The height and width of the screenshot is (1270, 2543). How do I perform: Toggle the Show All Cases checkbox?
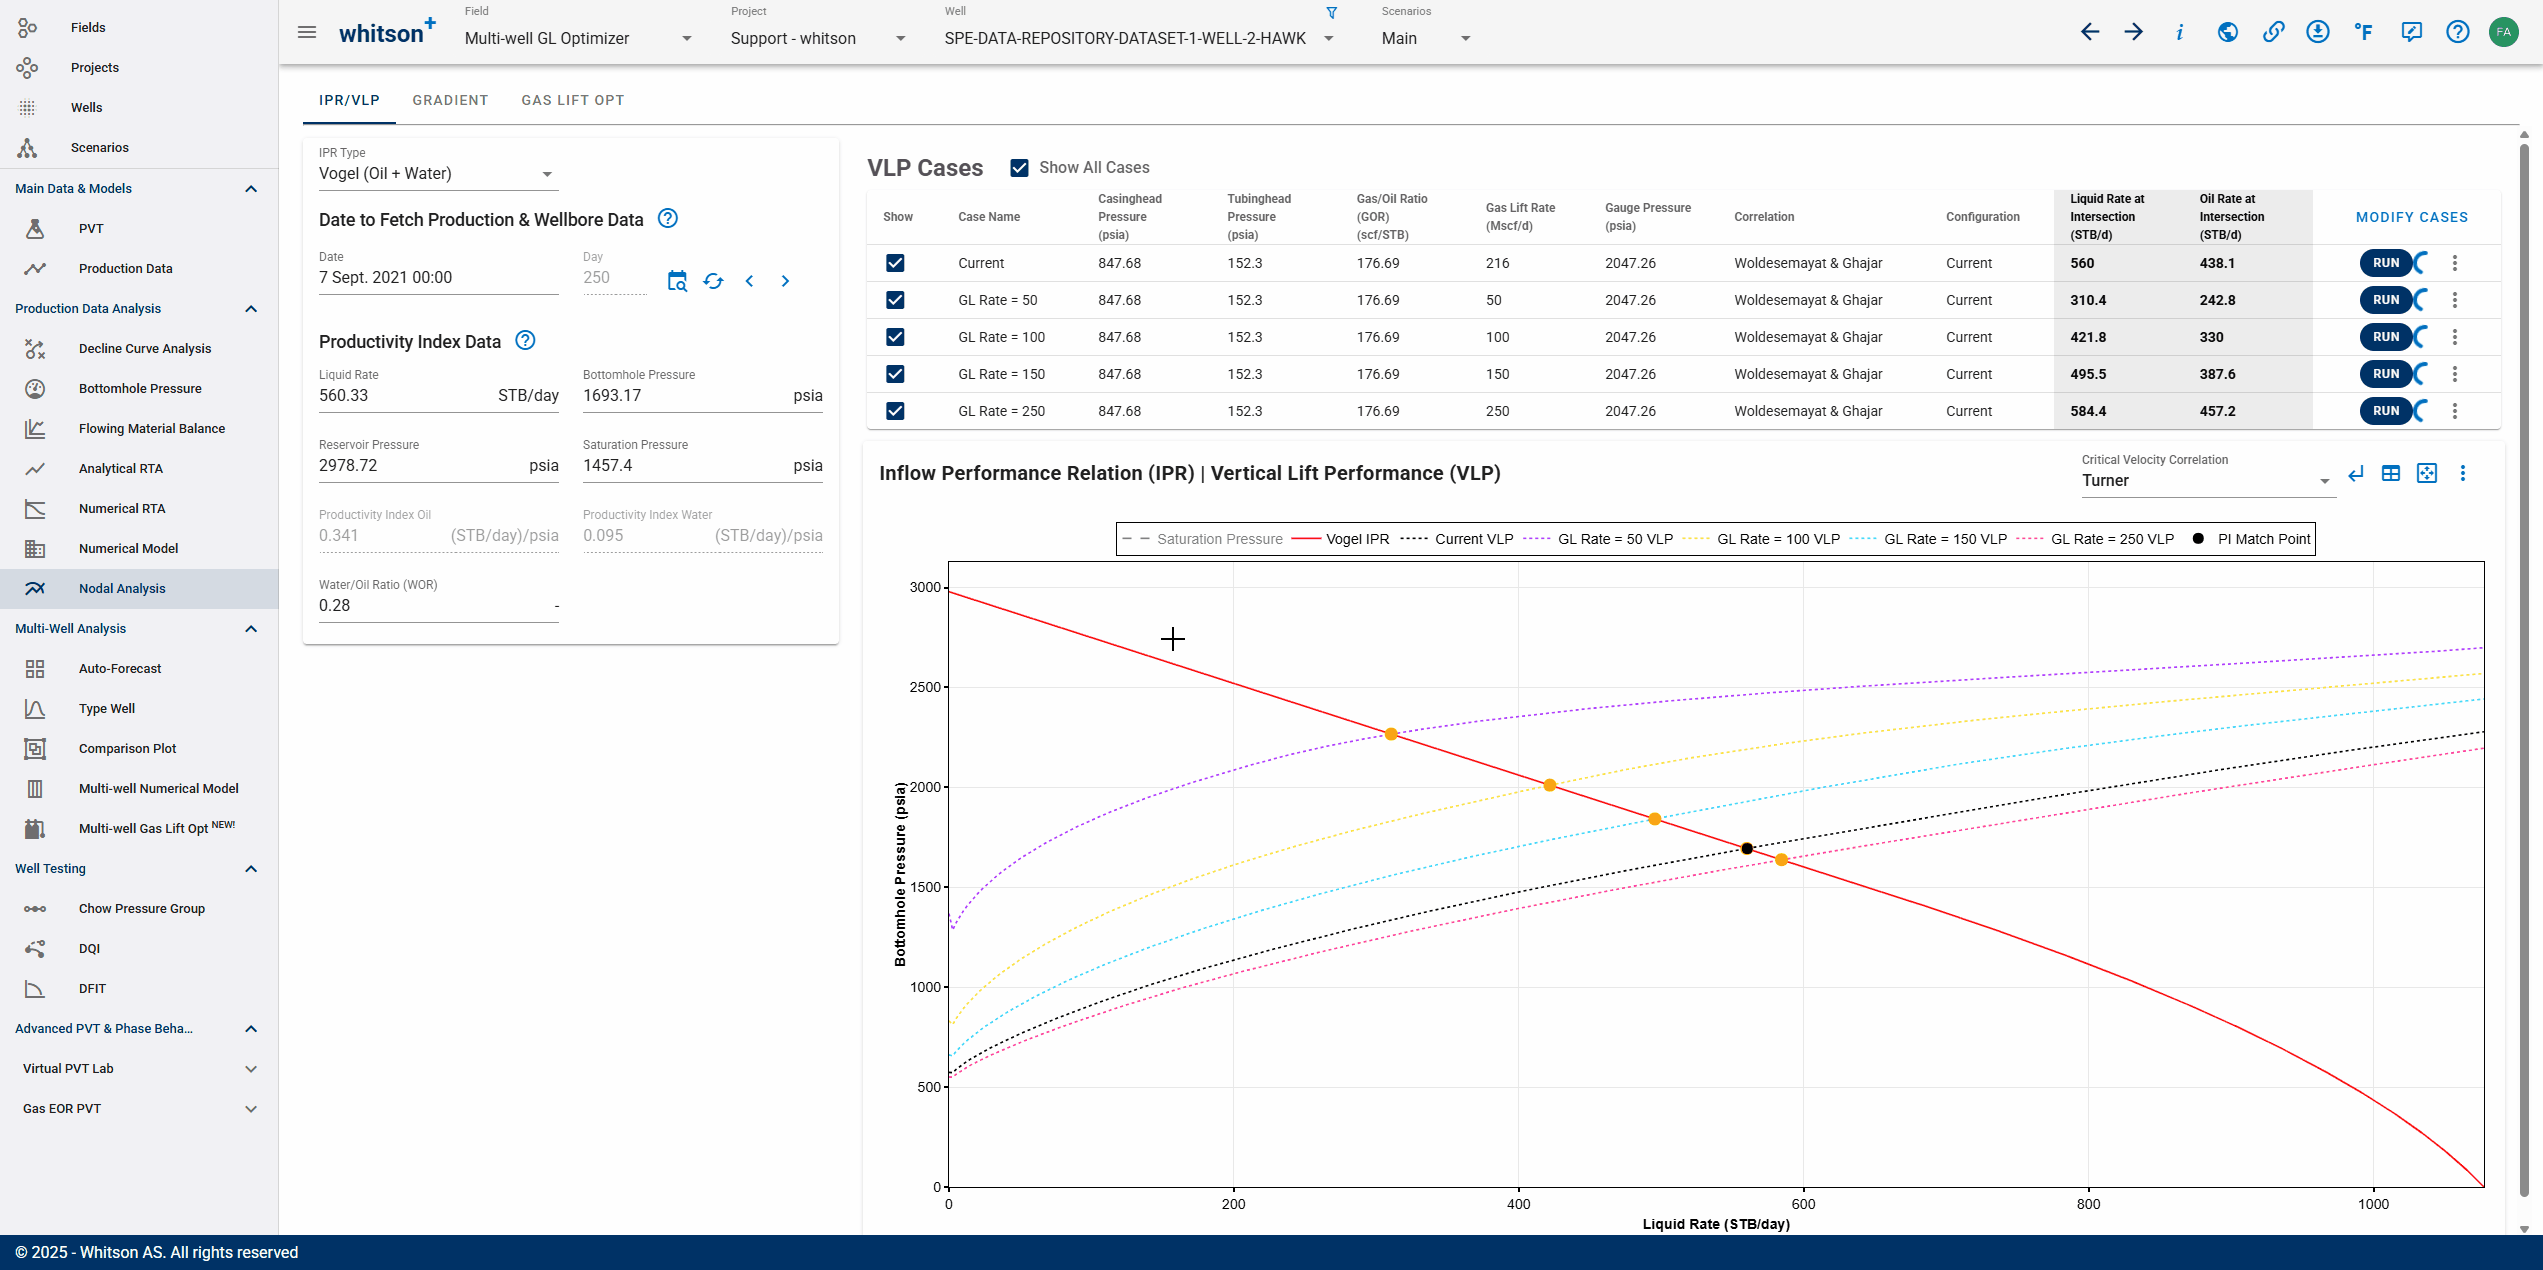(1019, 168)
